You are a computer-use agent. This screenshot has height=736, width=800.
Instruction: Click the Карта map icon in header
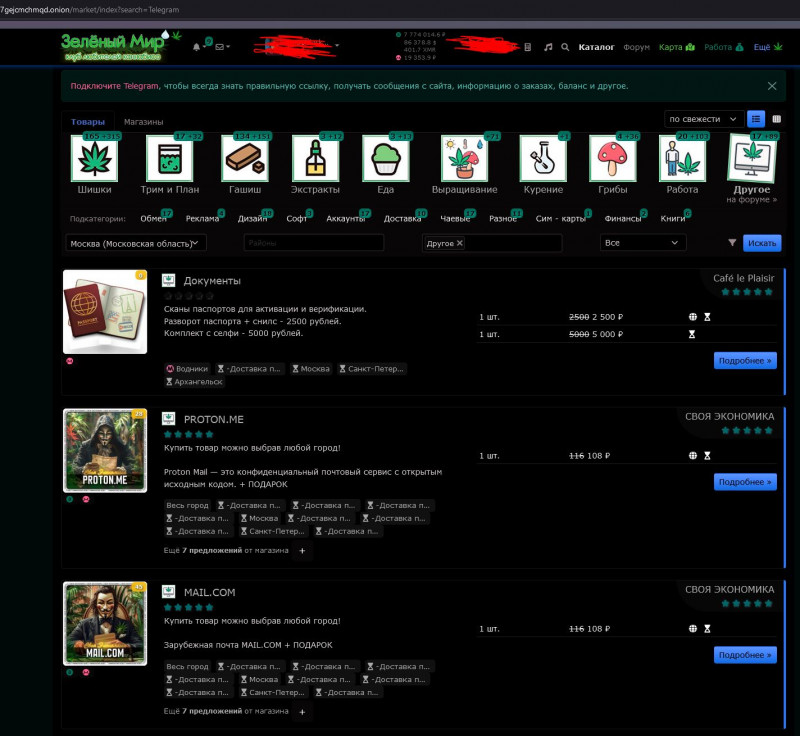(676, 47)
